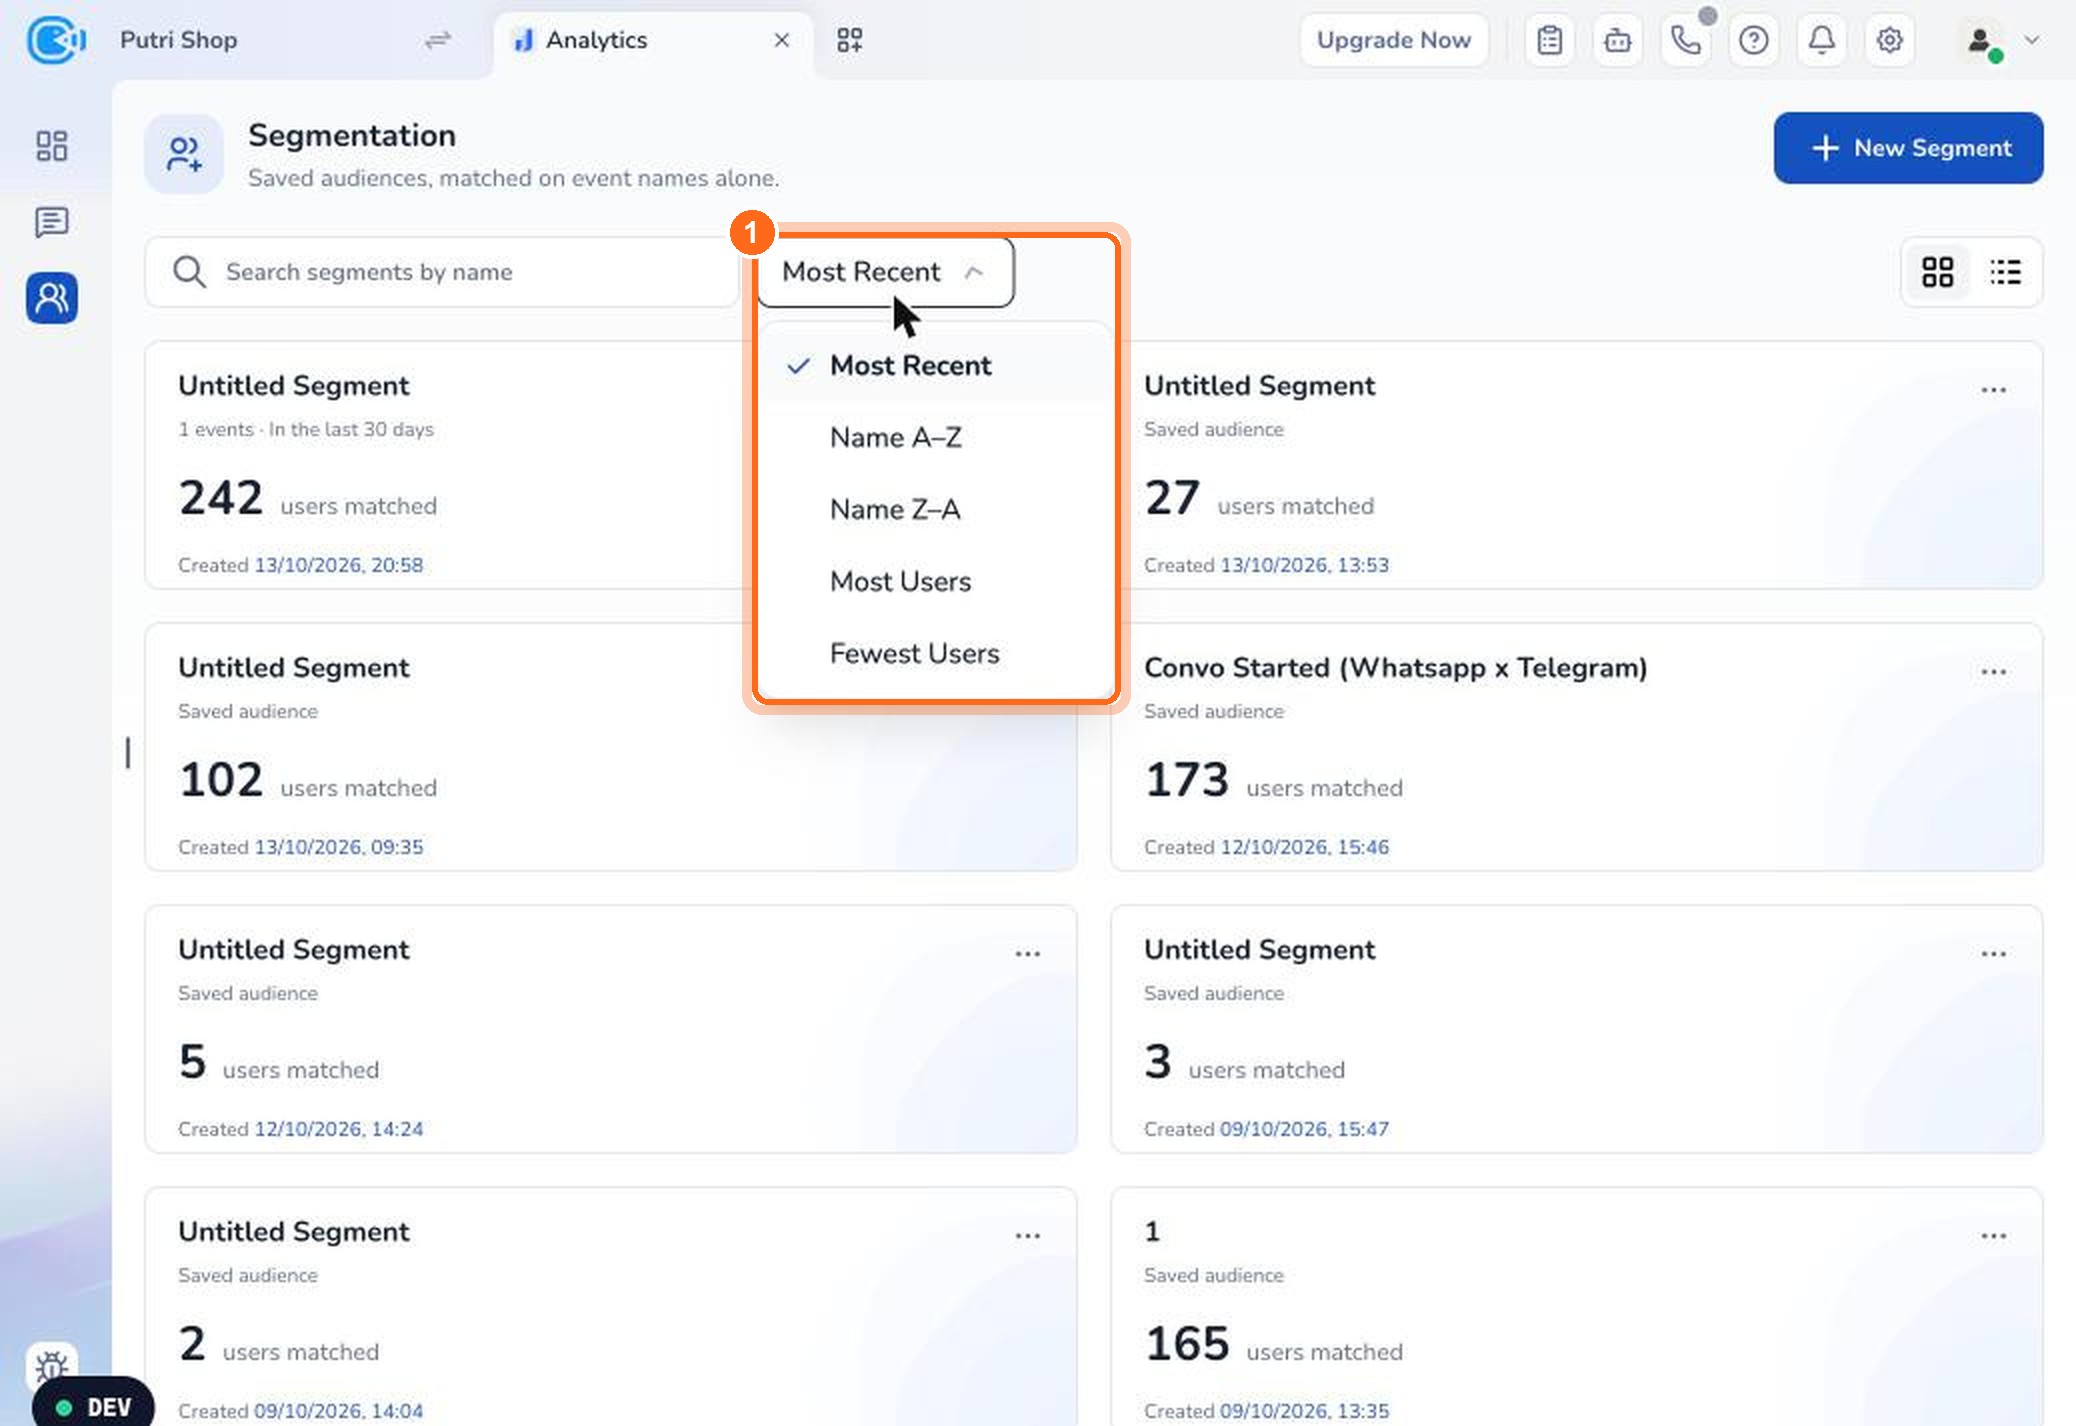Collapse the Most Recent sort dropdown

[886, 272]
